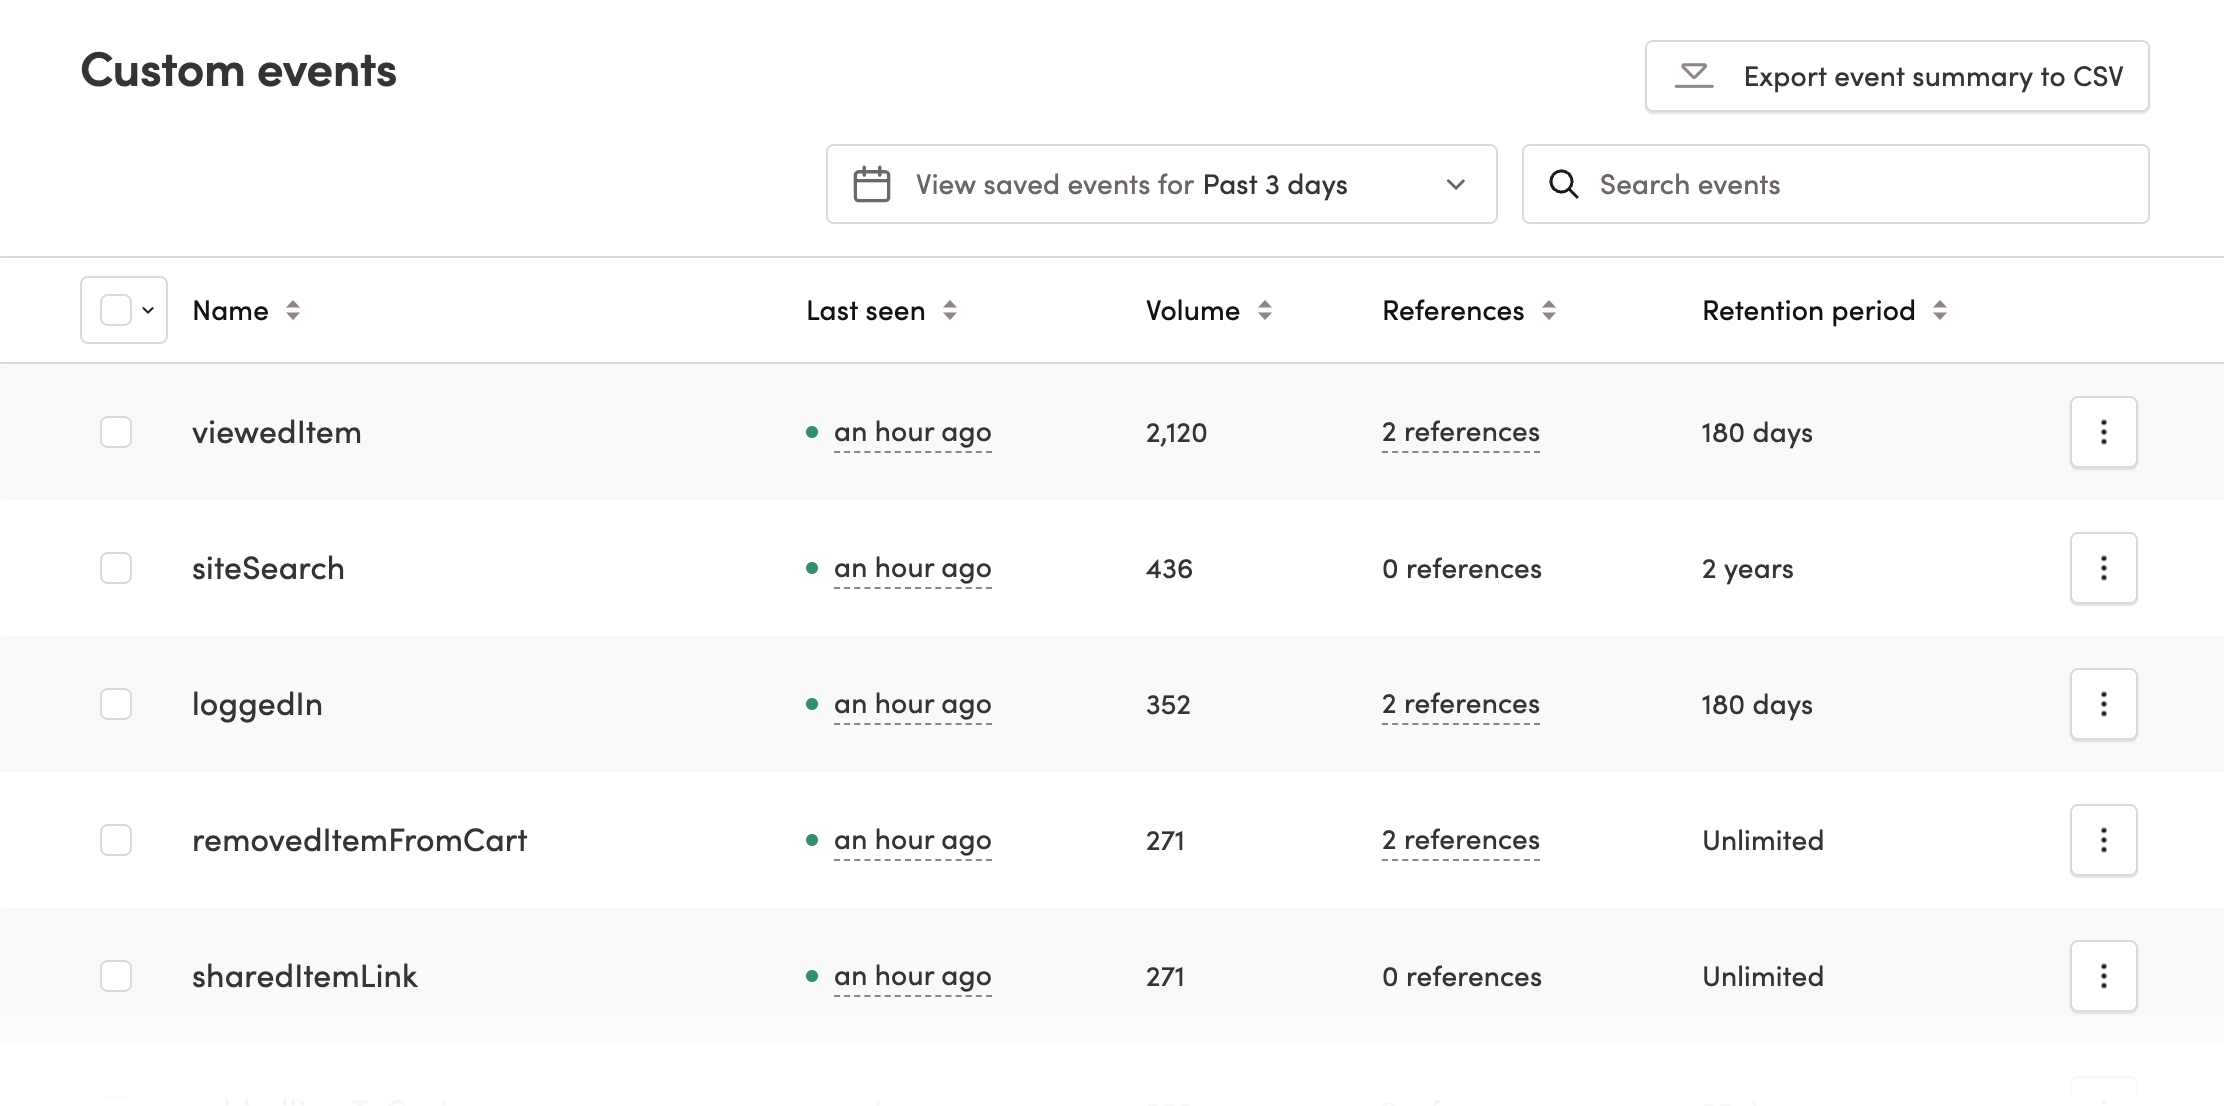Viewport: 2224px width, 1106px height.
Task: Click the three-dot menu icon for removedItemFromCart
Action: point(2105,839)
